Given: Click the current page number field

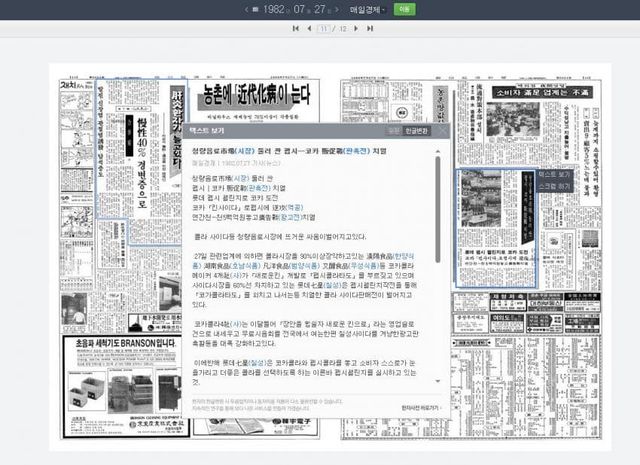Looking at the screenshot, I should (x=324, y=29).
